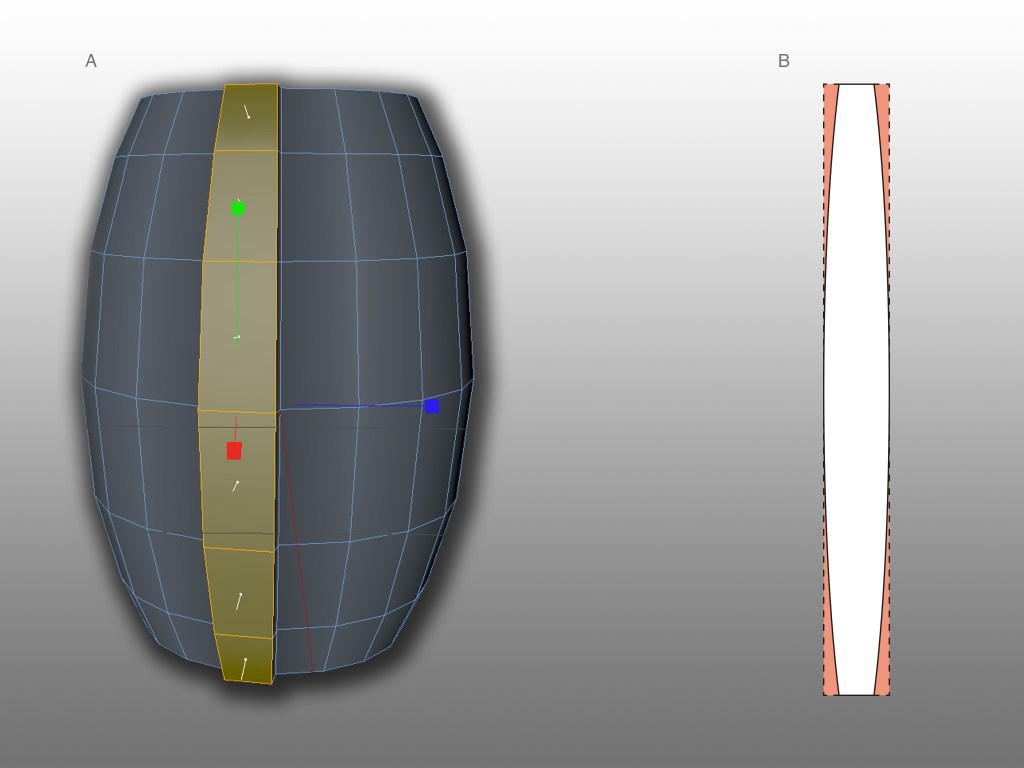
Task: Click the blue Z-axis gizmo handle
Action: point(432,406)
